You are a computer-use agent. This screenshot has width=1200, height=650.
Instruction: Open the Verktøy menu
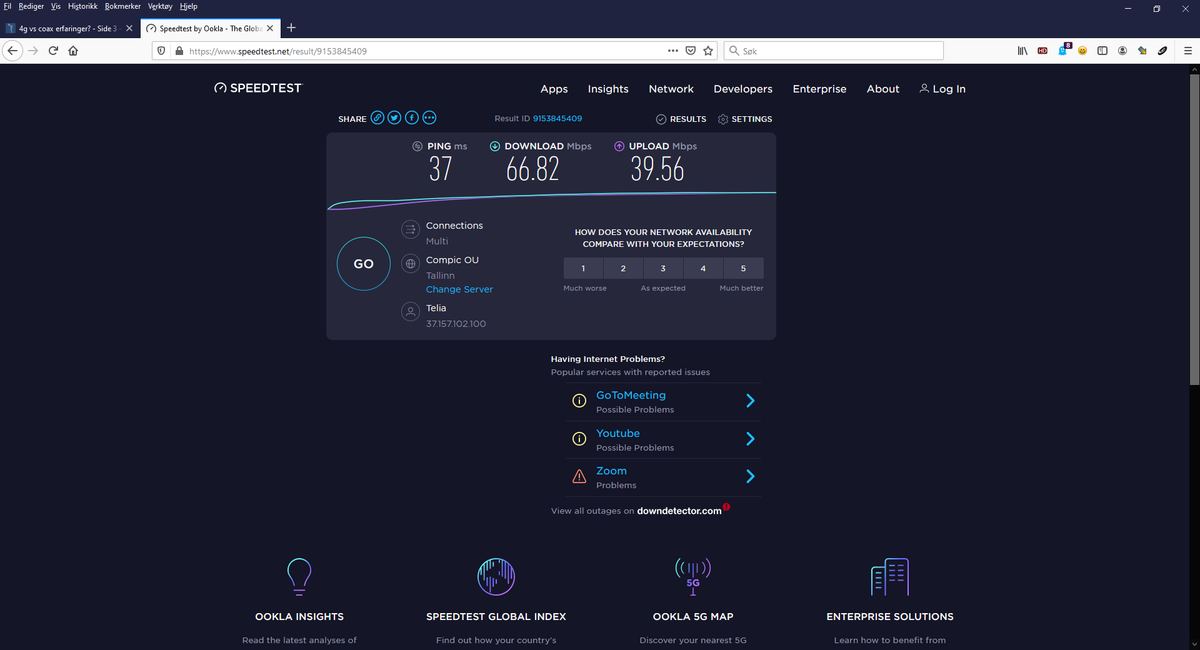pyautogui.click(x=160, y=6)
